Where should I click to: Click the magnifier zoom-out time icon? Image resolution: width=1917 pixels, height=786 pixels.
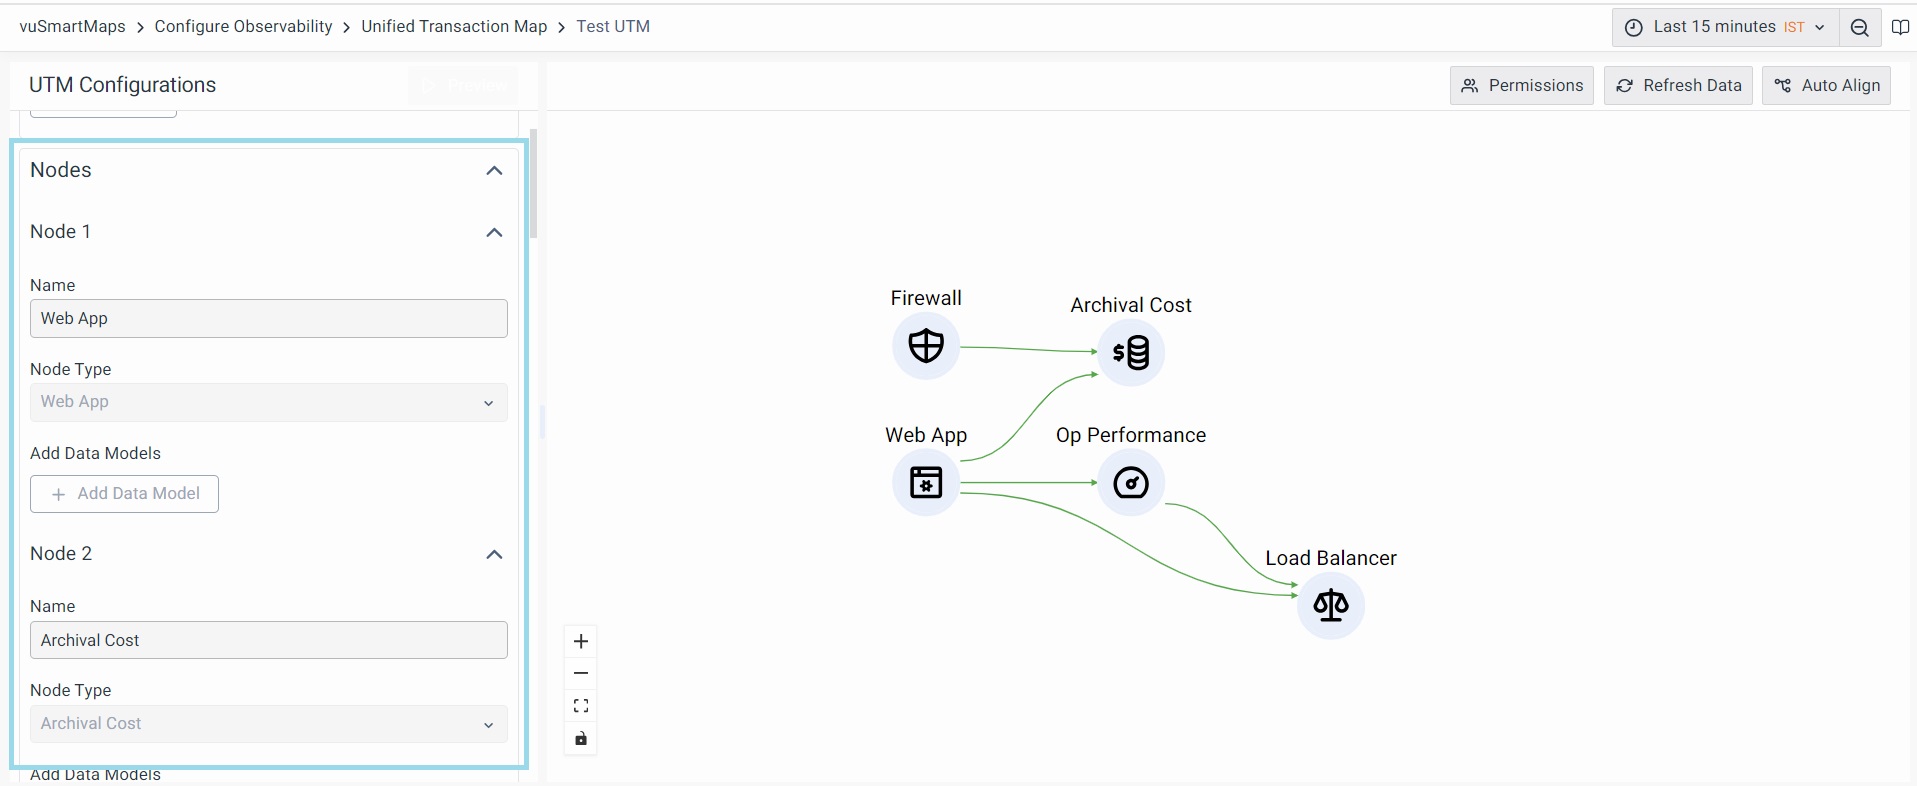pyautogui.click(x=1859, y=28)
